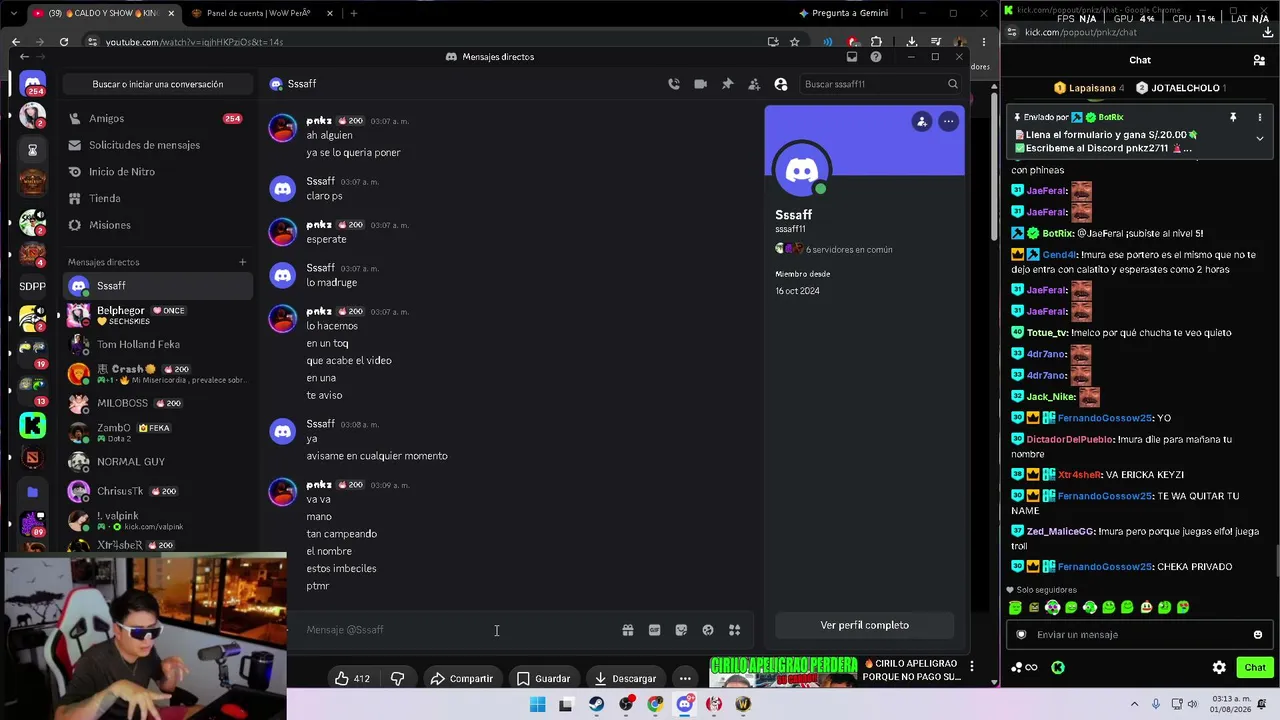Open the Tienda shop section
Image resolution: width=1280 pixels, height=720 pixels.
click(157, 198)
